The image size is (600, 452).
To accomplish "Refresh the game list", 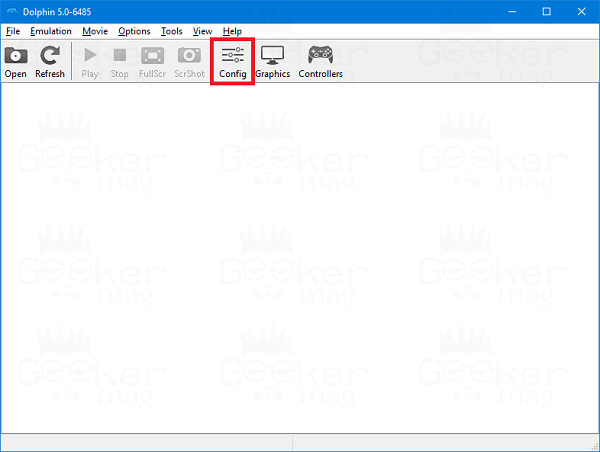I will pyautogui.click(x=50, y=62).
